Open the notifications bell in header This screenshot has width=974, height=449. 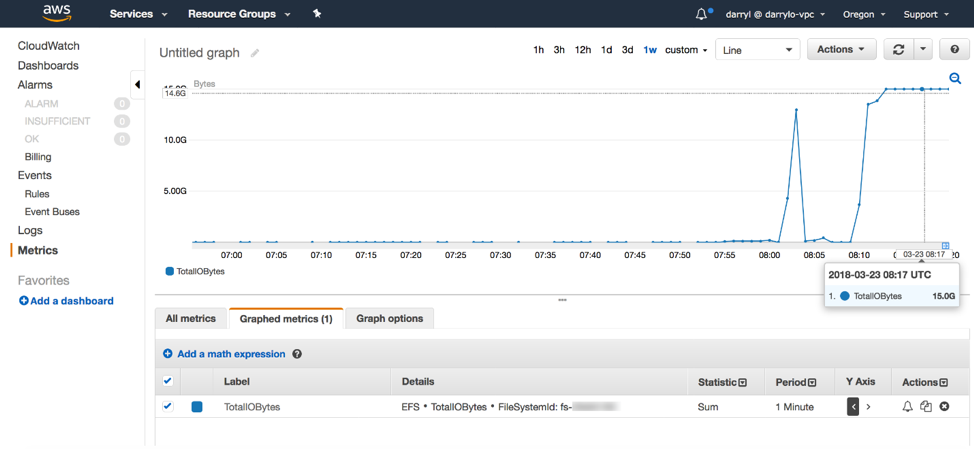[x=701, y=14]
